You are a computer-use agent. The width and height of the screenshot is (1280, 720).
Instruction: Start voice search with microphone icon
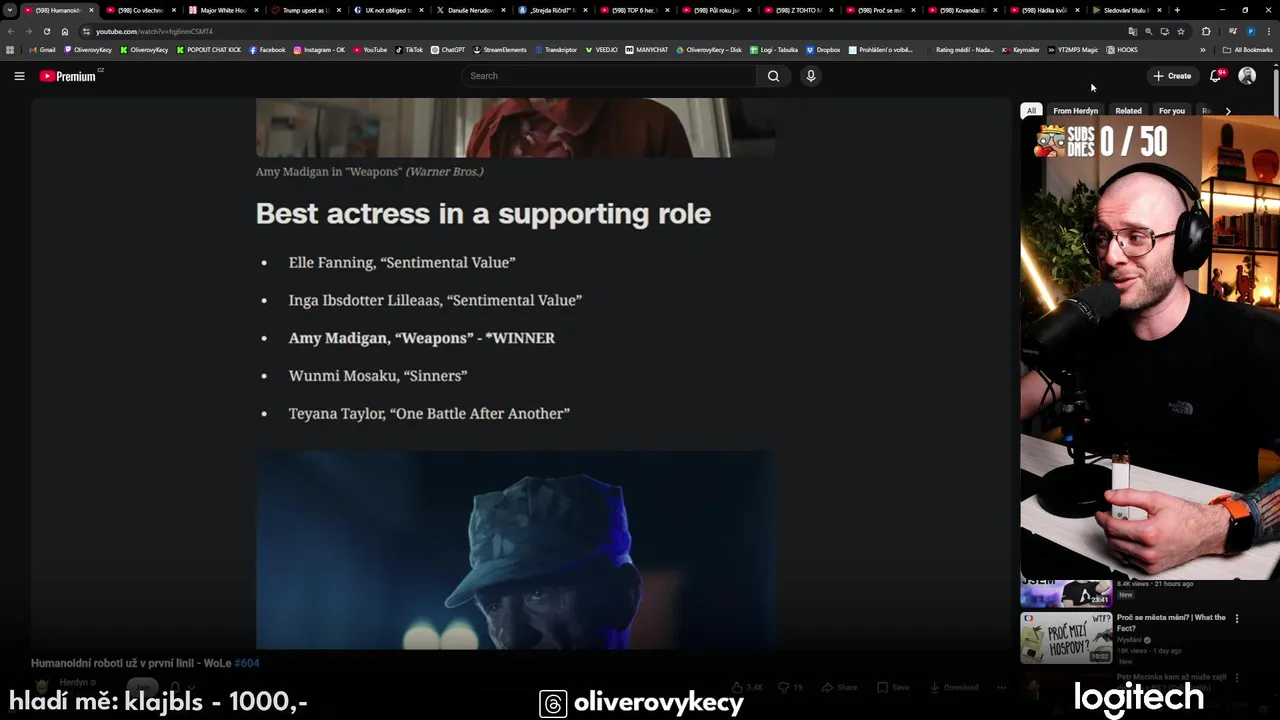[811, 76]
